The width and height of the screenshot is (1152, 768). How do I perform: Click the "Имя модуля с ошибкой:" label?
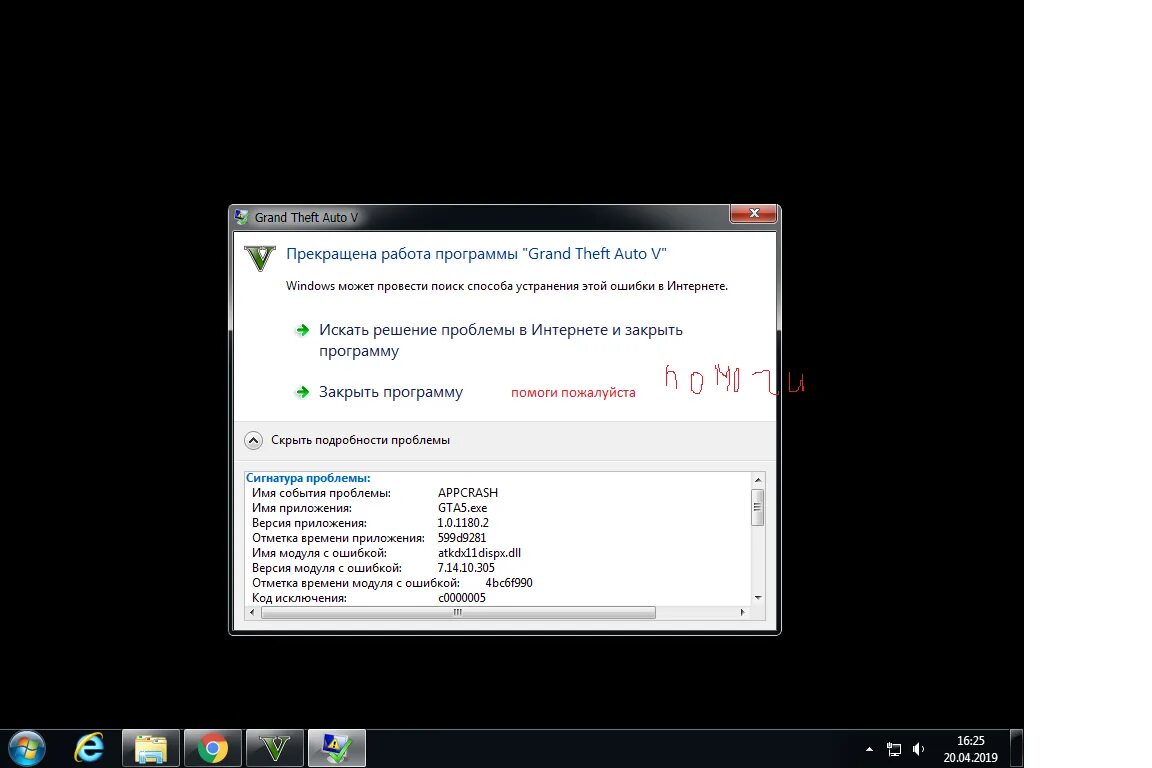(x=319, y=553)
